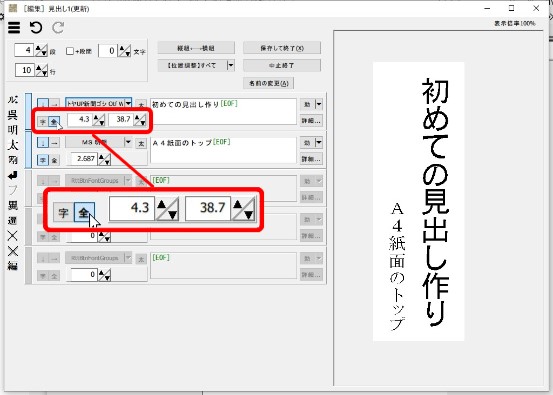Click the 保存して終了(X) button
553x395 pixels.
click(282, 48)
